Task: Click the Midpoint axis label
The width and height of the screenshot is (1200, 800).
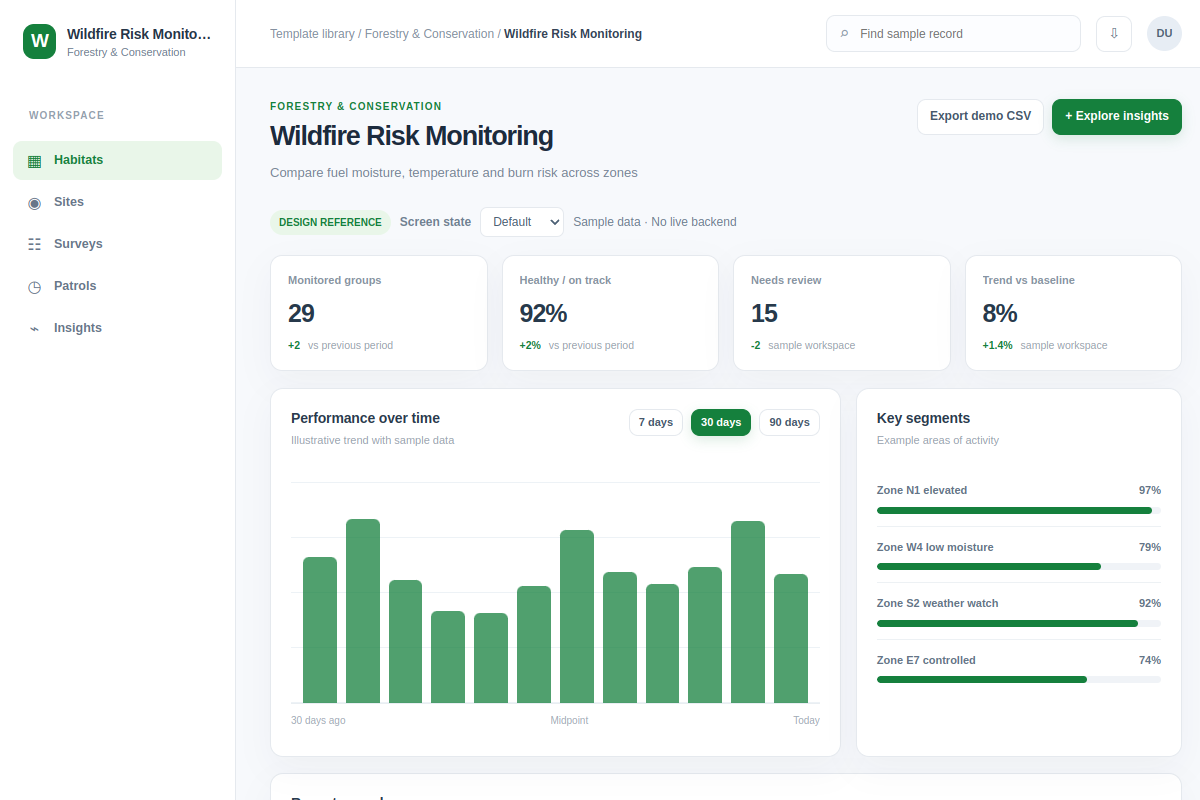Action: (x=569, y=720)
